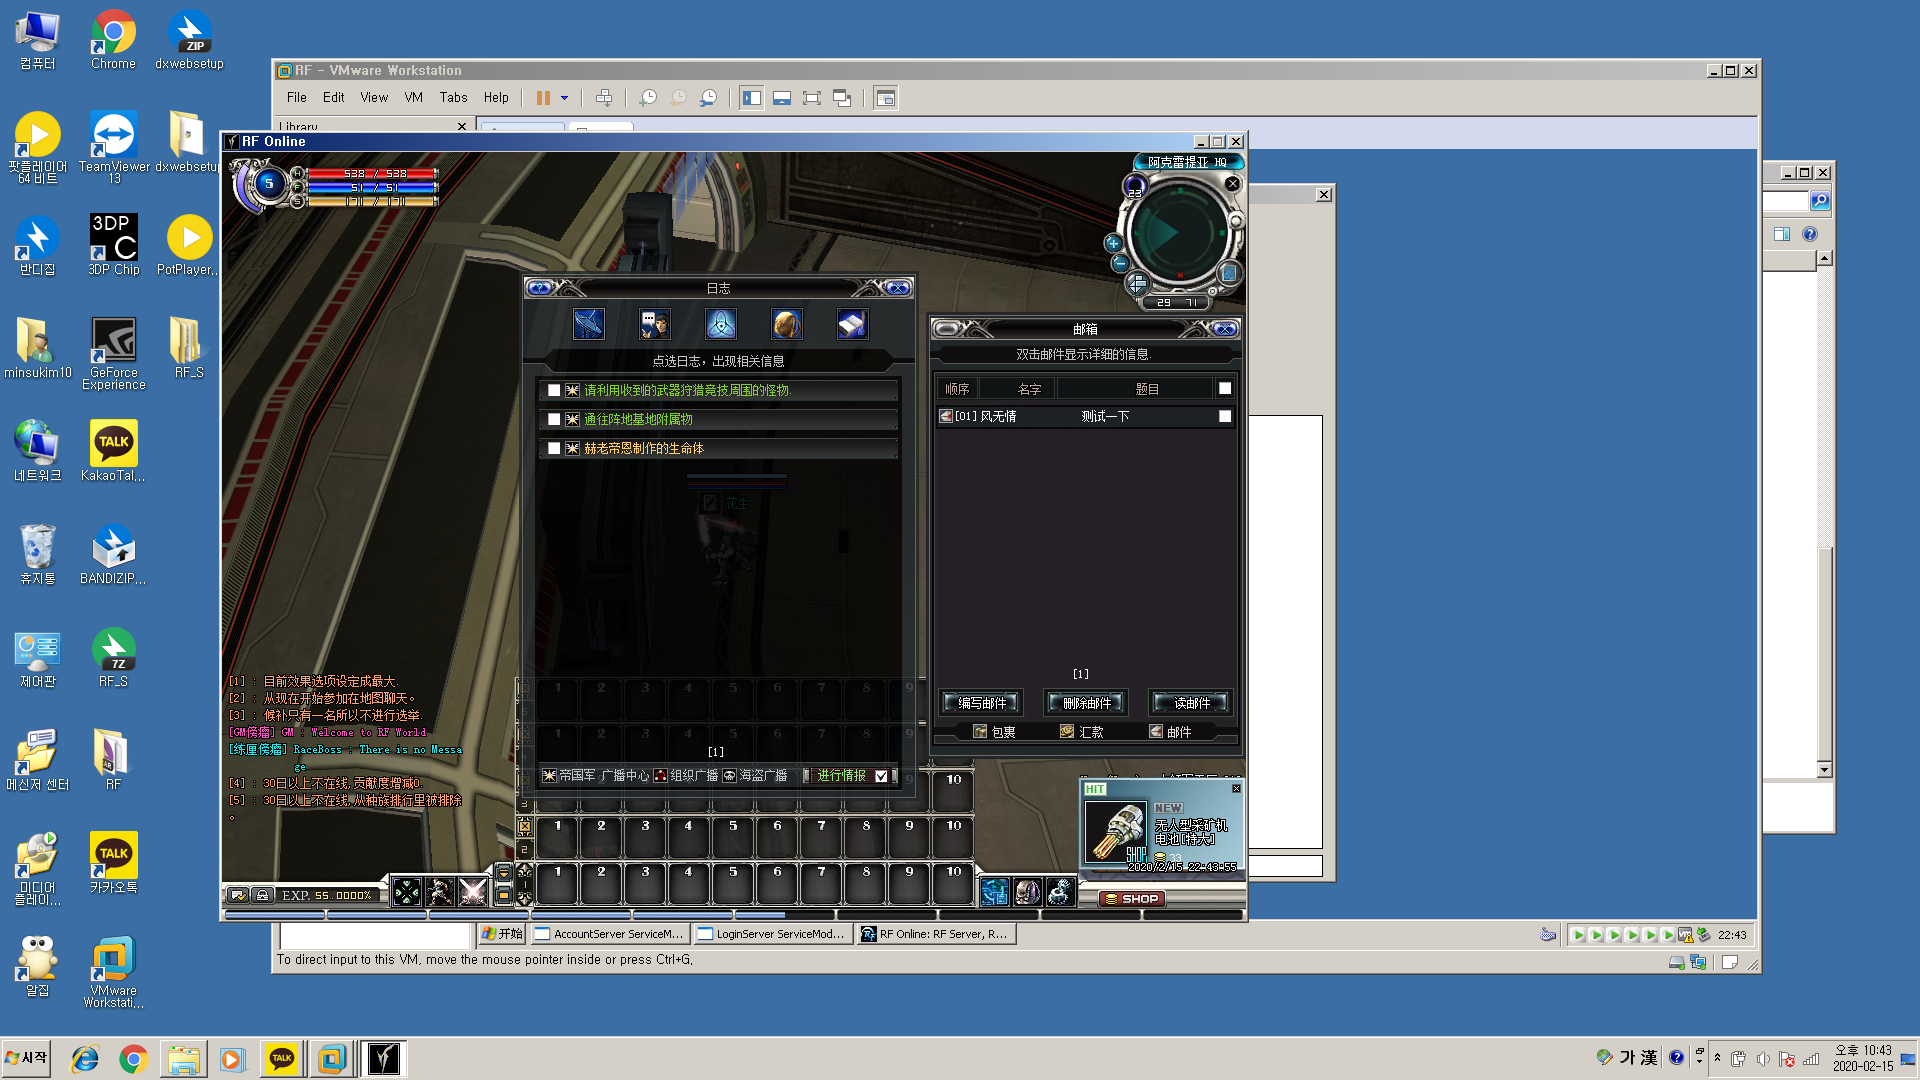Screen dimensions: 1920x1080
Task: Tick checkbox for mail from 风无情
Action: click(1225, 416)
